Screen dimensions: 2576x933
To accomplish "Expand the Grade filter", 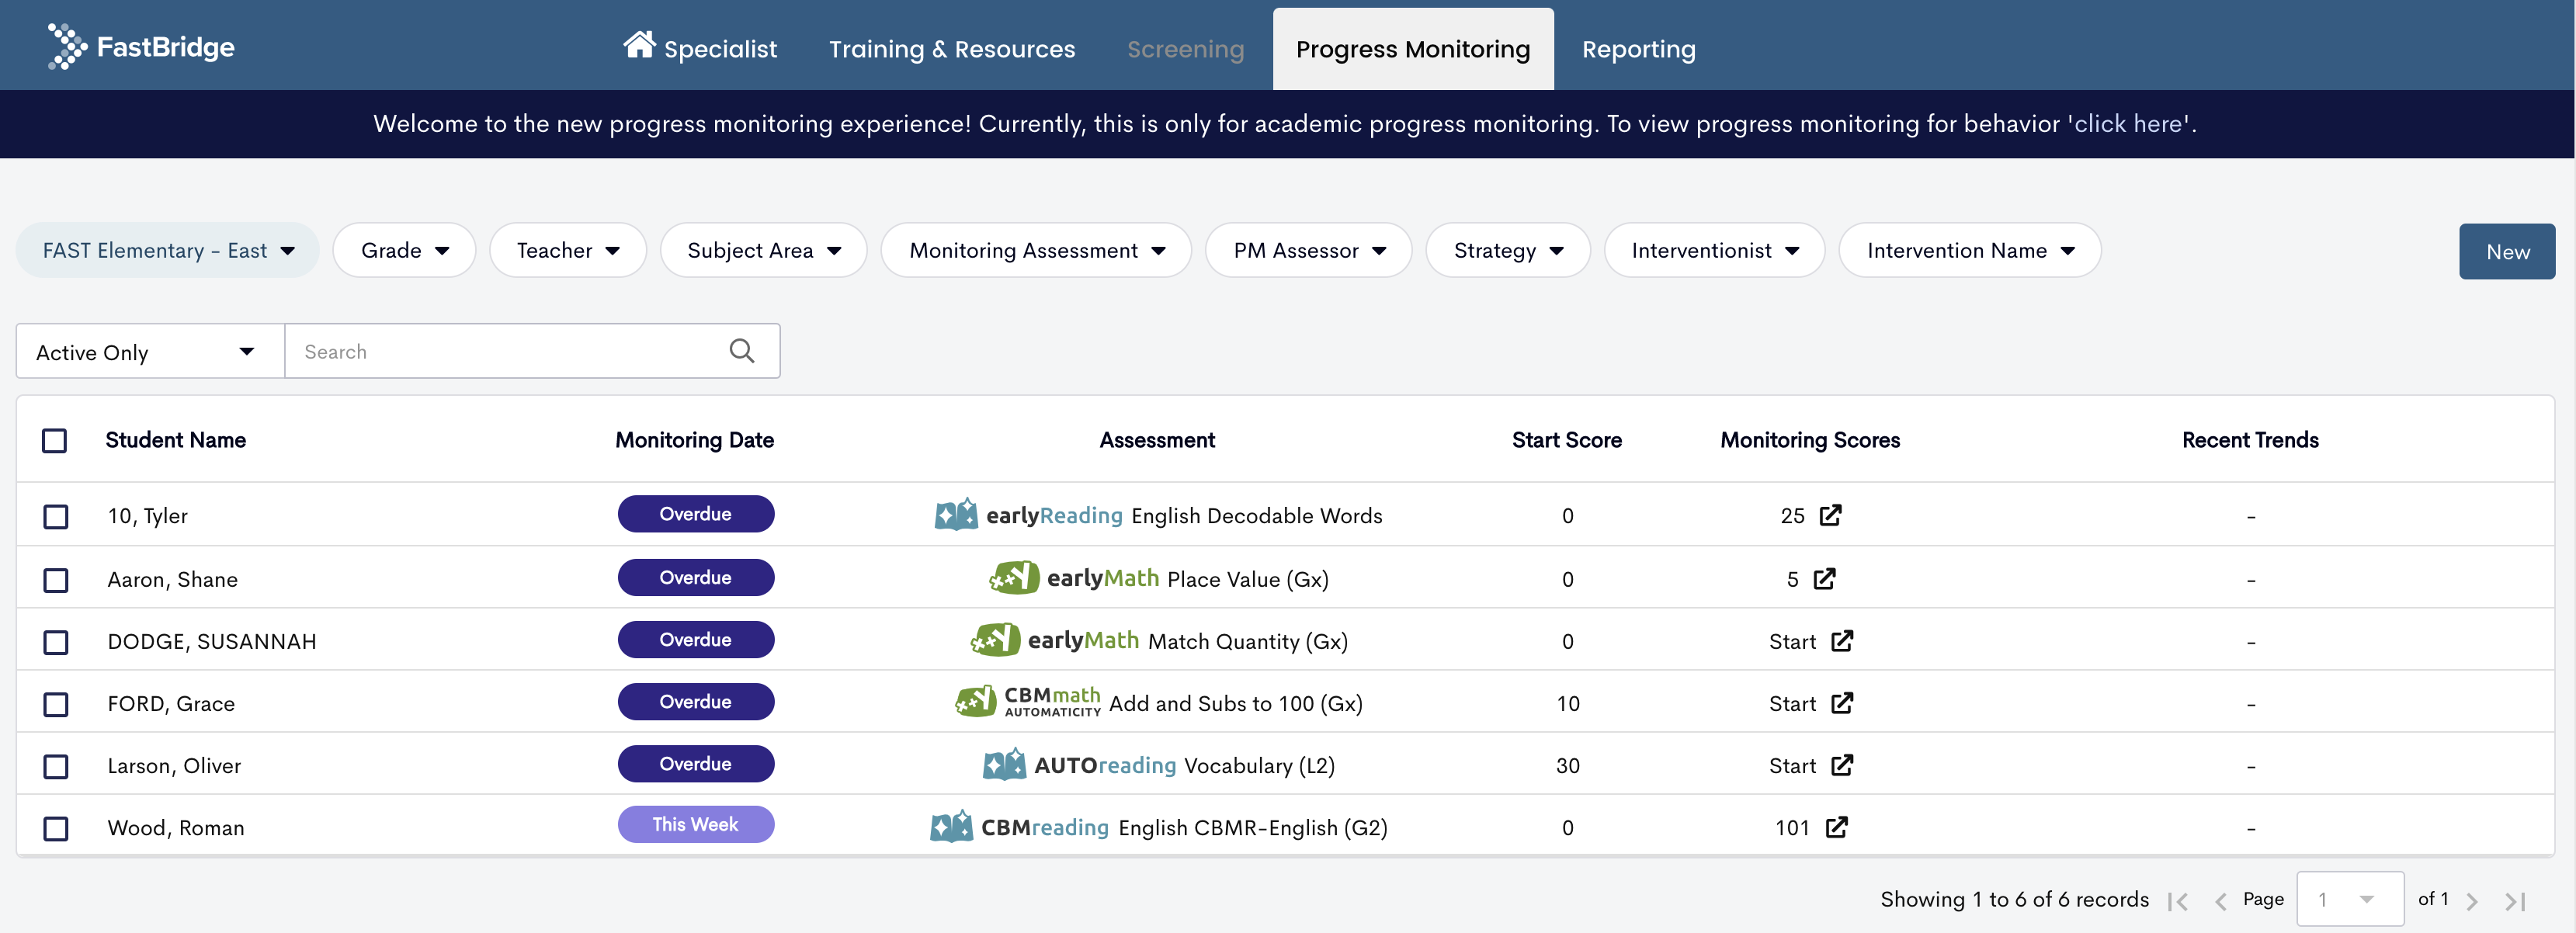I will click(x=404, y=250).
